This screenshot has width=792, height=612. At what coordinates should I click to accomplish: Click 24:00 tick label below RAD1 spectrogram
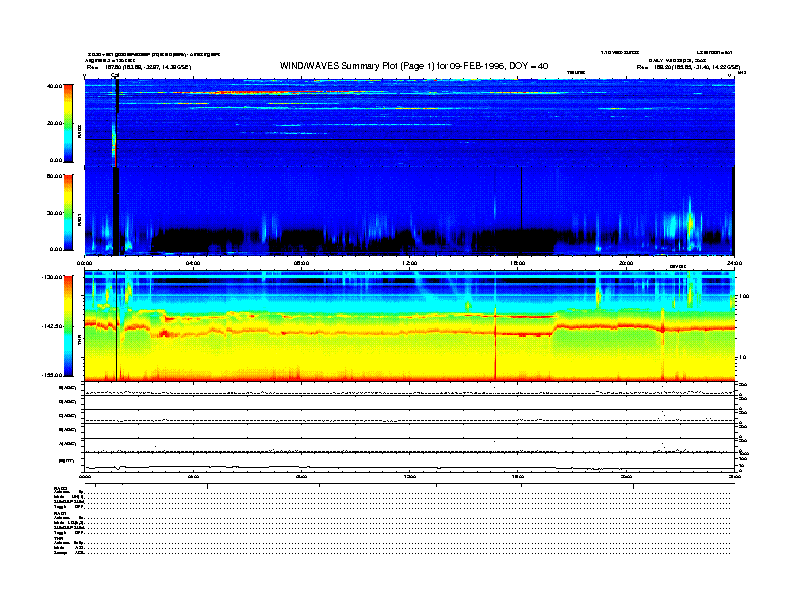pos(734,263)
